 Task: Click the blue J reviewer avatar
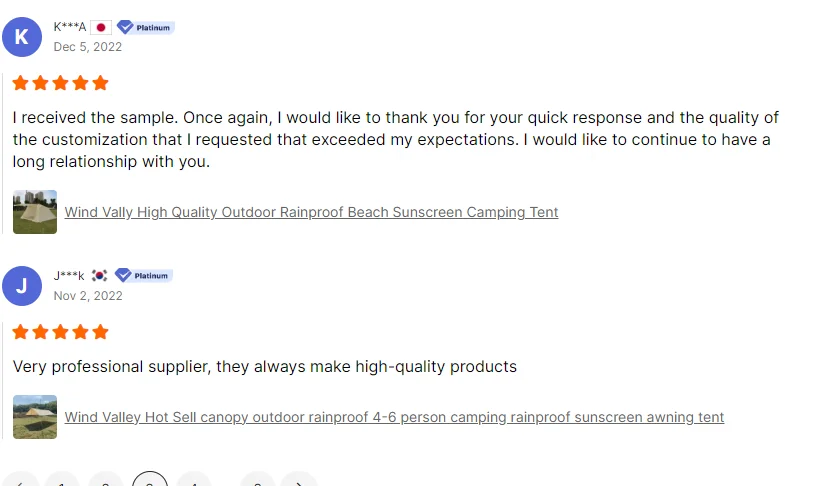(x=22, y=286)
